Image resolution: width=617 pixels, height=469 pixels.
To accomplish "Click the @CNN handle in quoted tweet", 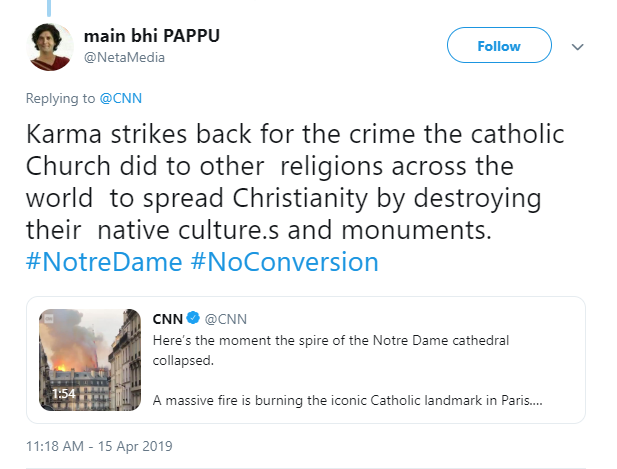I will click(226, 320).
